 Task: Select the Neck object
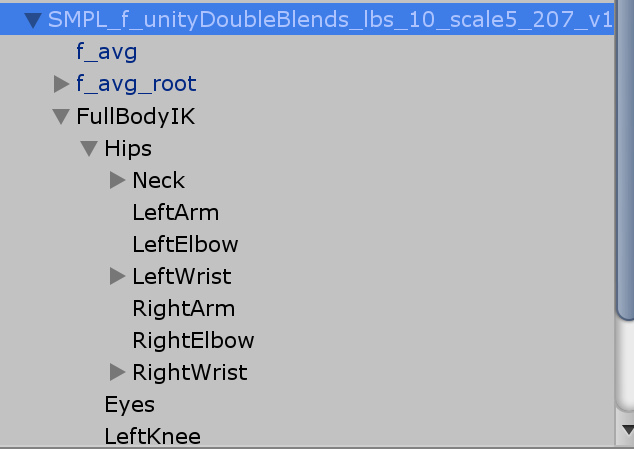coord(158,180)
